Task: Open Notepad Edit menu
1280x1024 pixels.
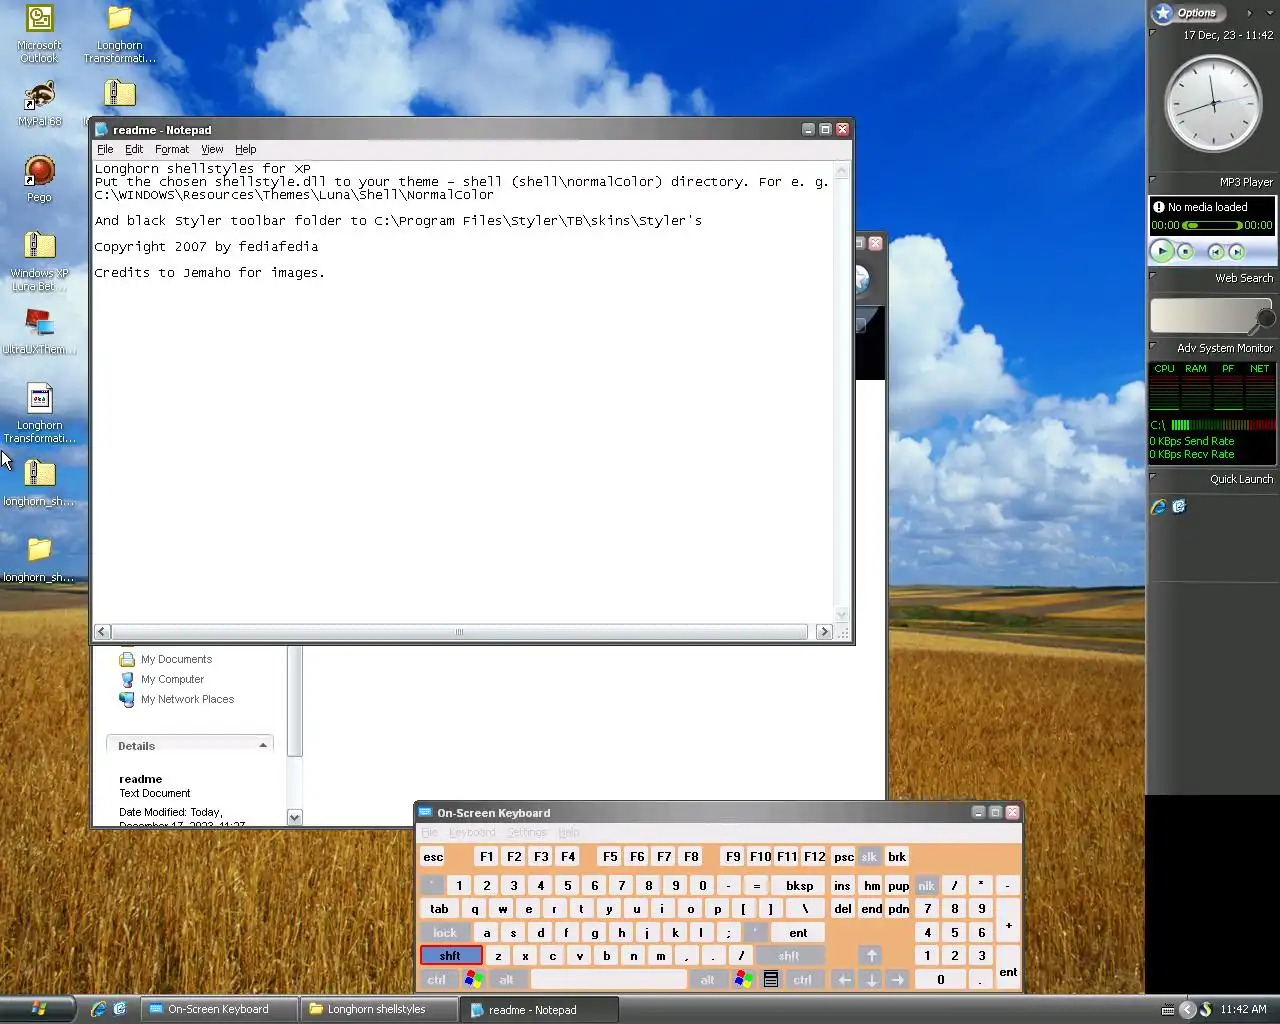Action: [134, 149]
